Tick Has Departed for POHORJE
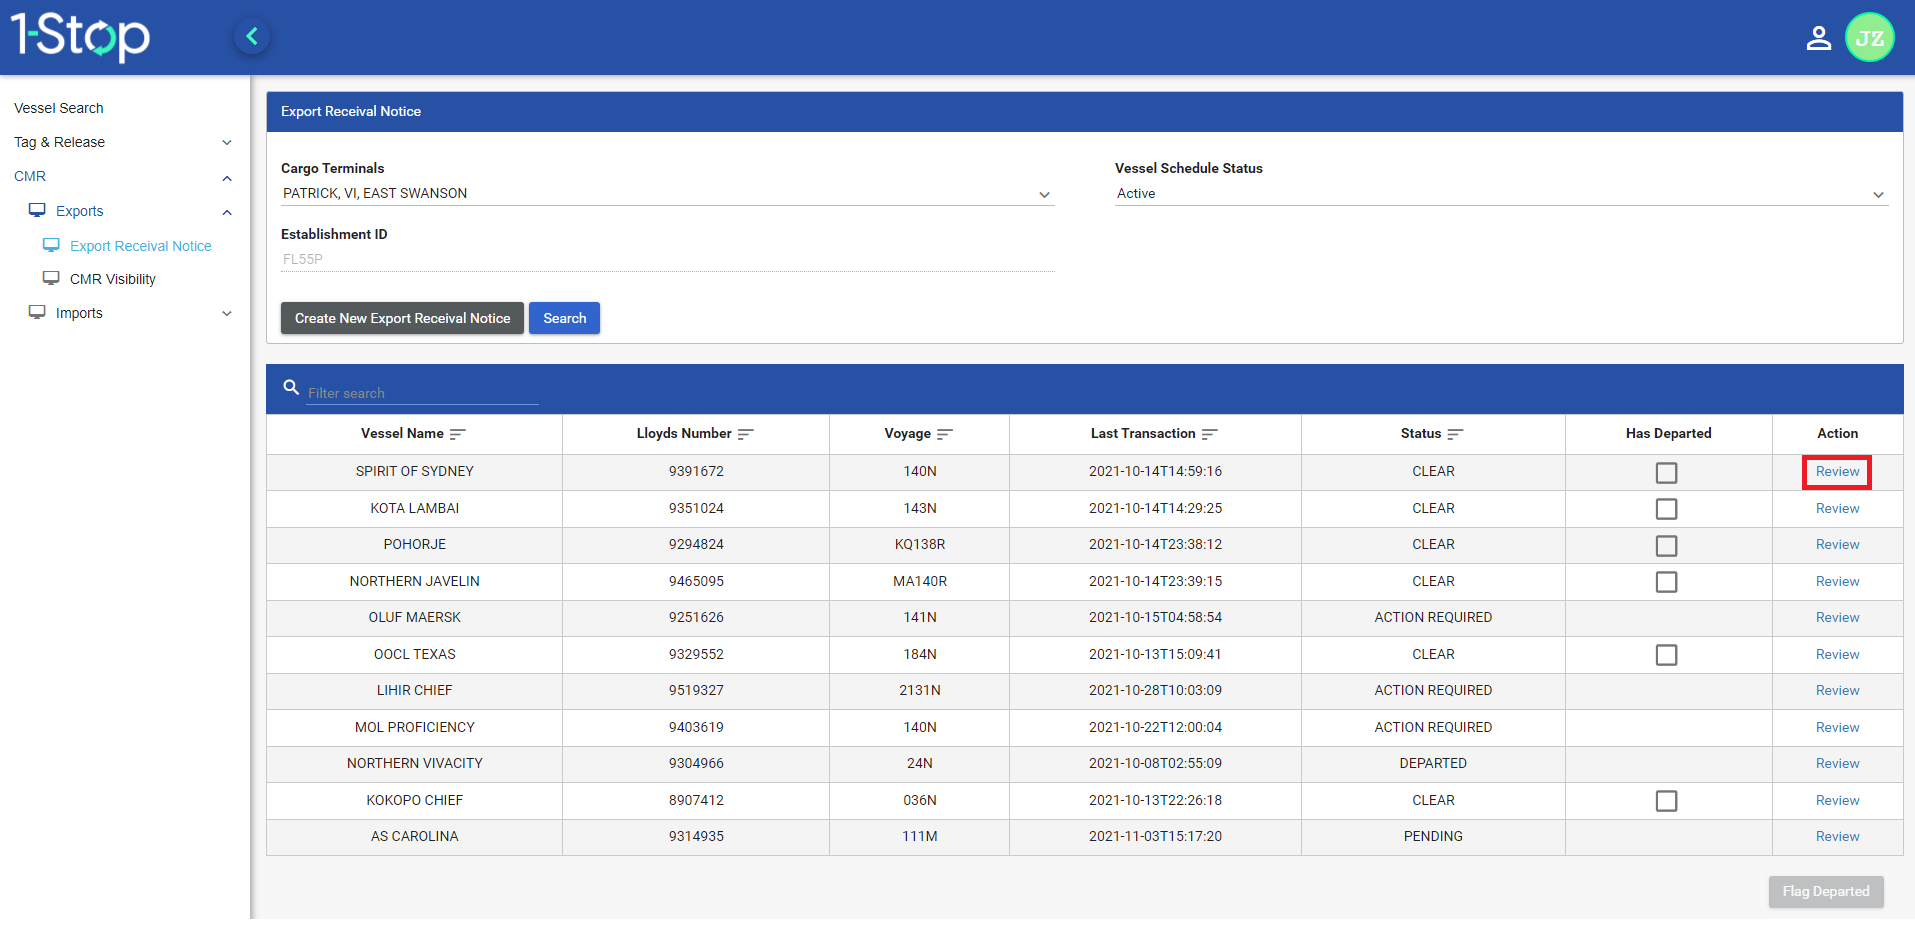The height and width of the screenshot is (936, 1915). click(1666, 546)
